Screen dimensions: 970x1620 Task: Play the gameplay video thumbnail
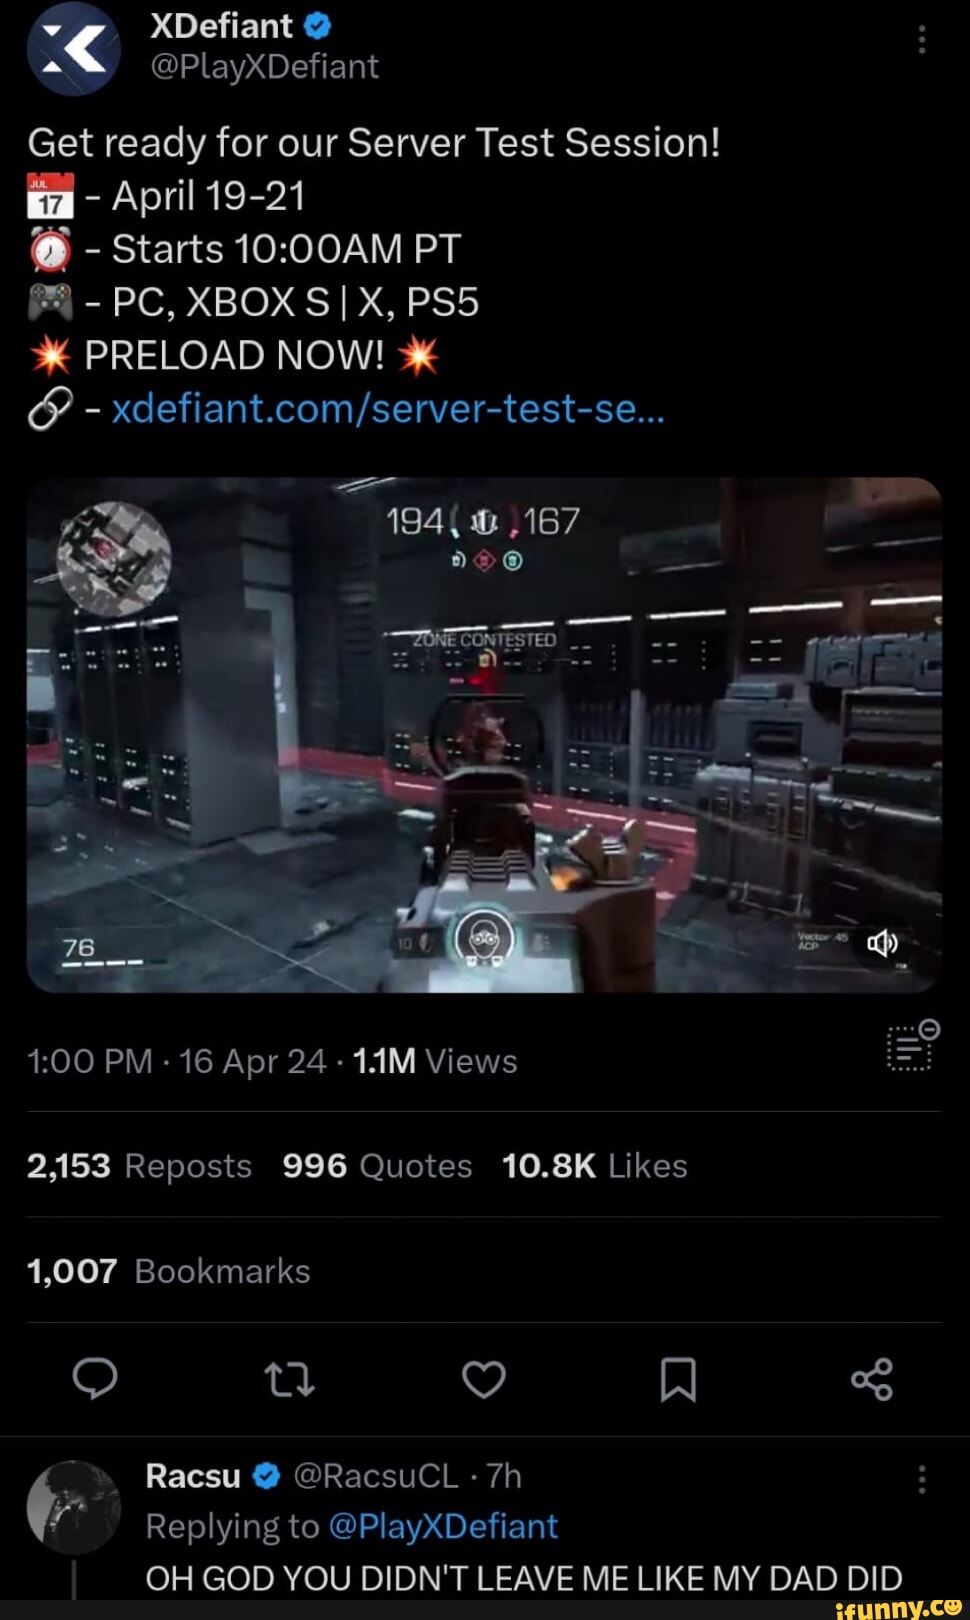click(484, 735)
